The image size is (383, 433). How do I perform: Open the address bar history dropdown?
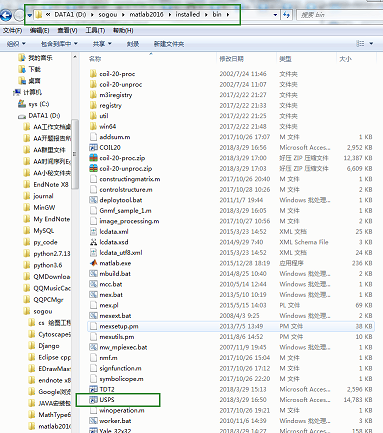275,15
